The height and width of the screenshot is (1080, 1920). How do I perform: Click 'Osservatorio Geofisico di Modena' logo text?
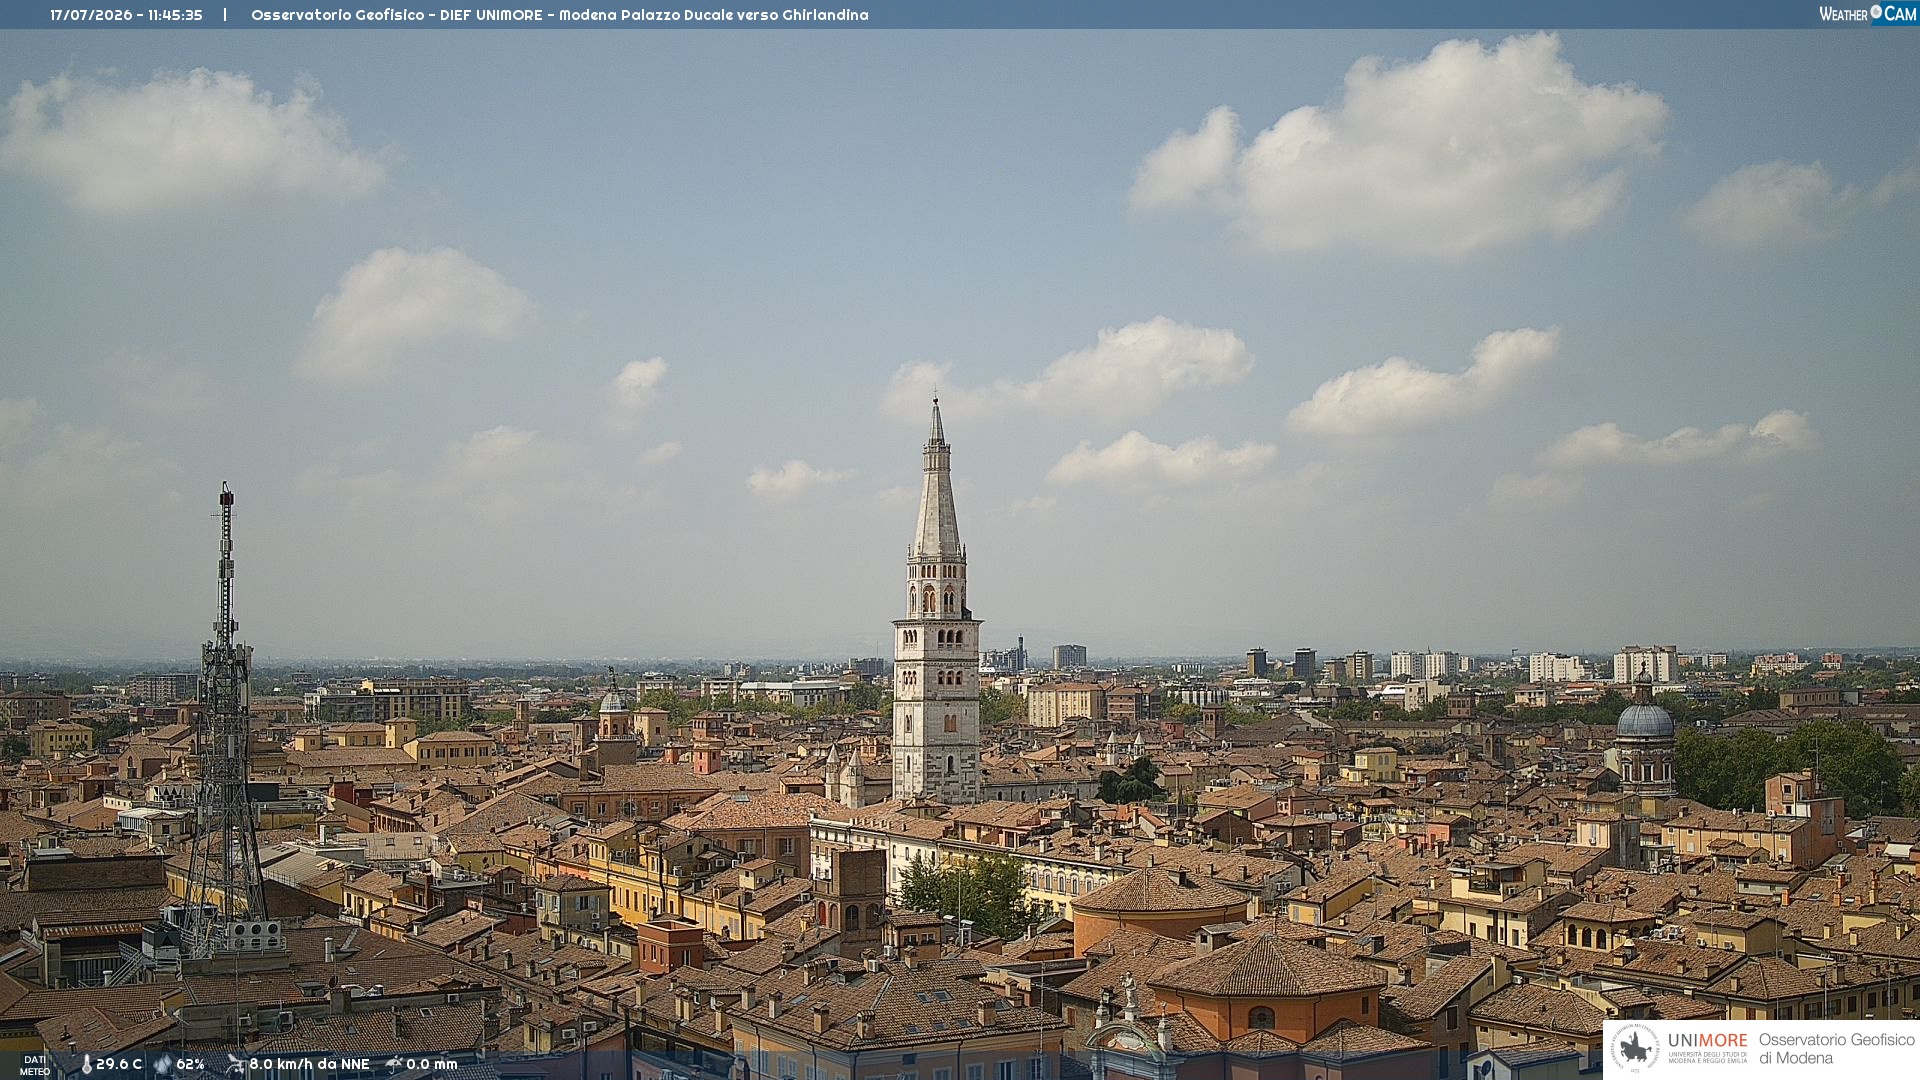pos(1837,1049)
